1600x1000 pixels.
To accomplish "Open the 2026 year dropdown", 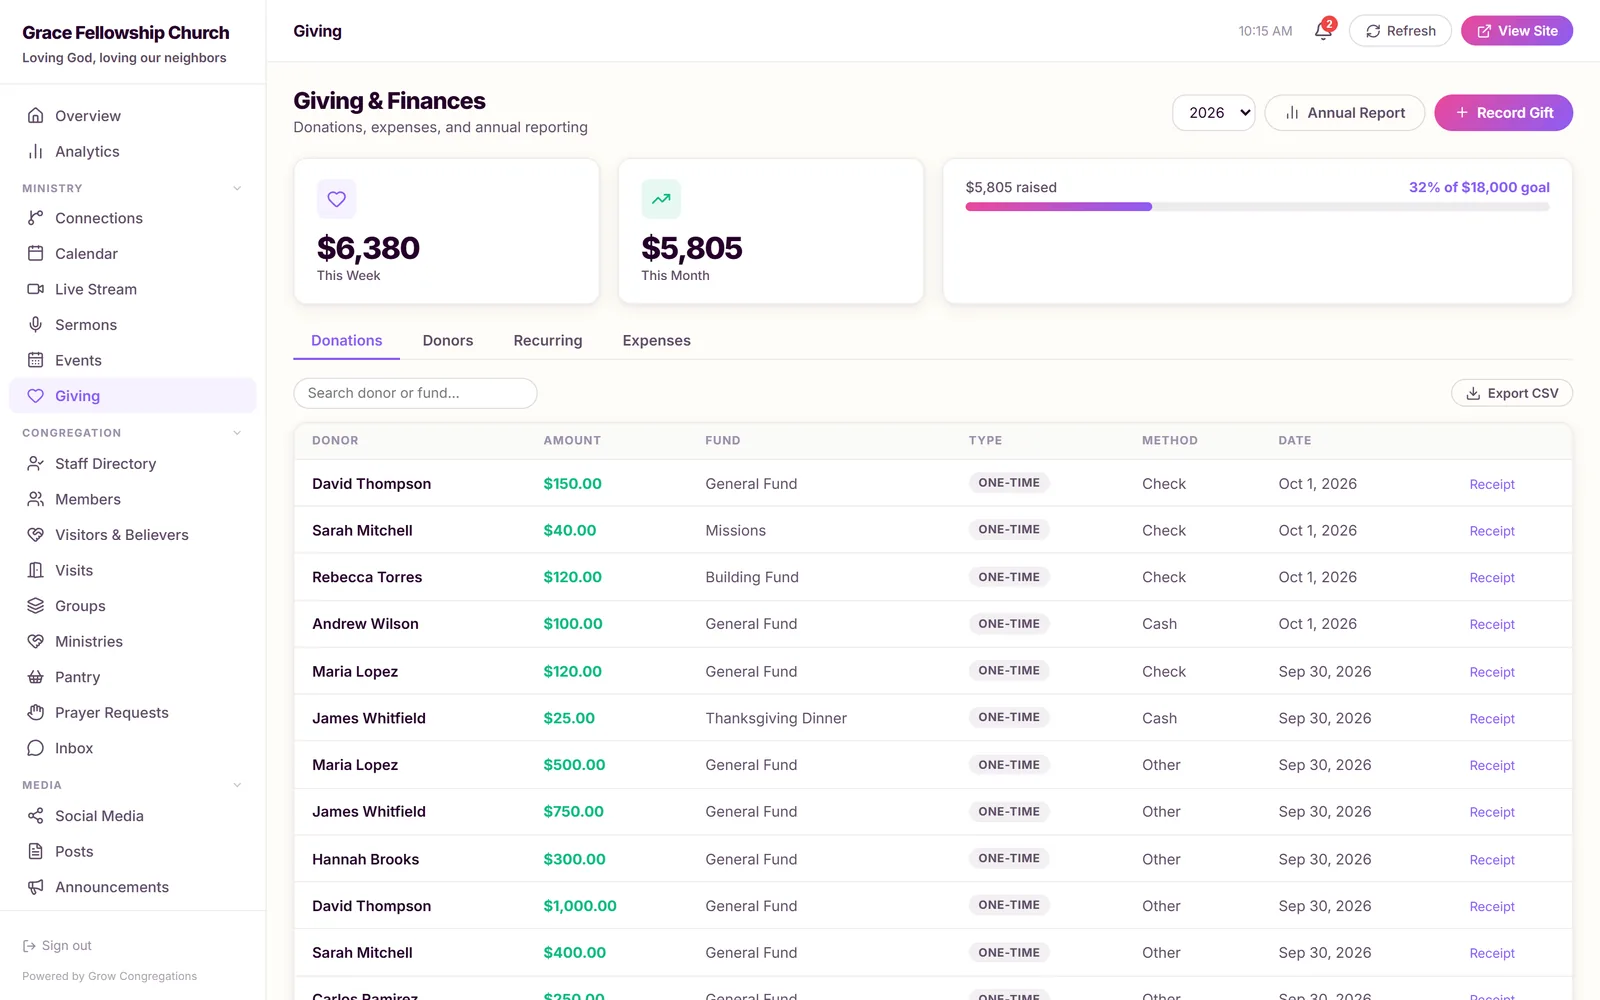I will coord(1213,113).
